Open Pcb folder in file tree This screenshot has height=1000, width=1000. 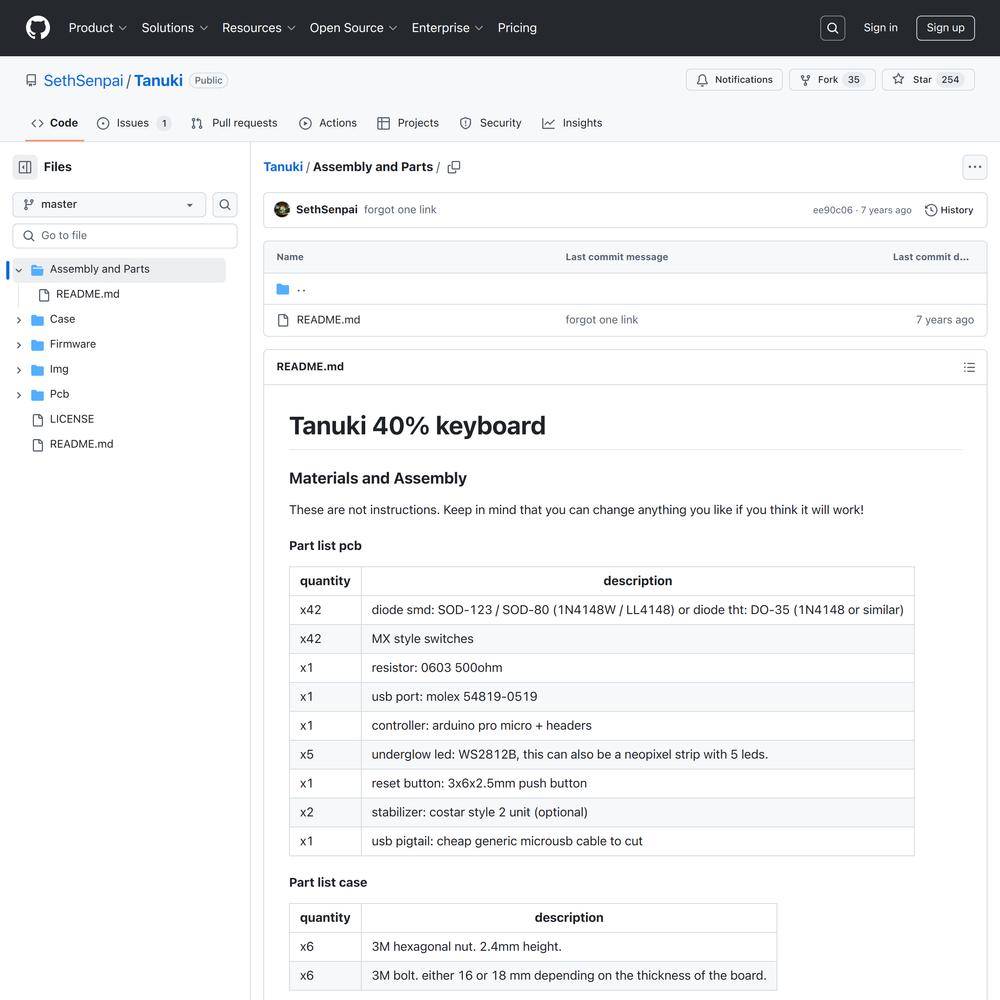click(59, 394)
